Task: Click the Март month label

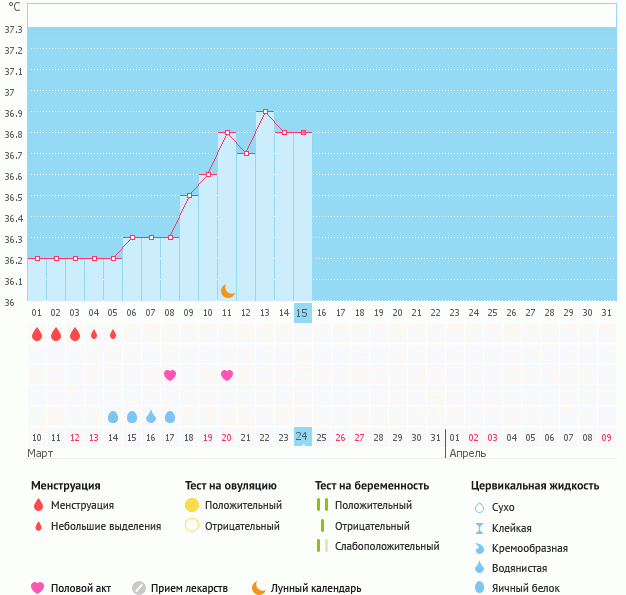Action: click(x=41, y=453)
